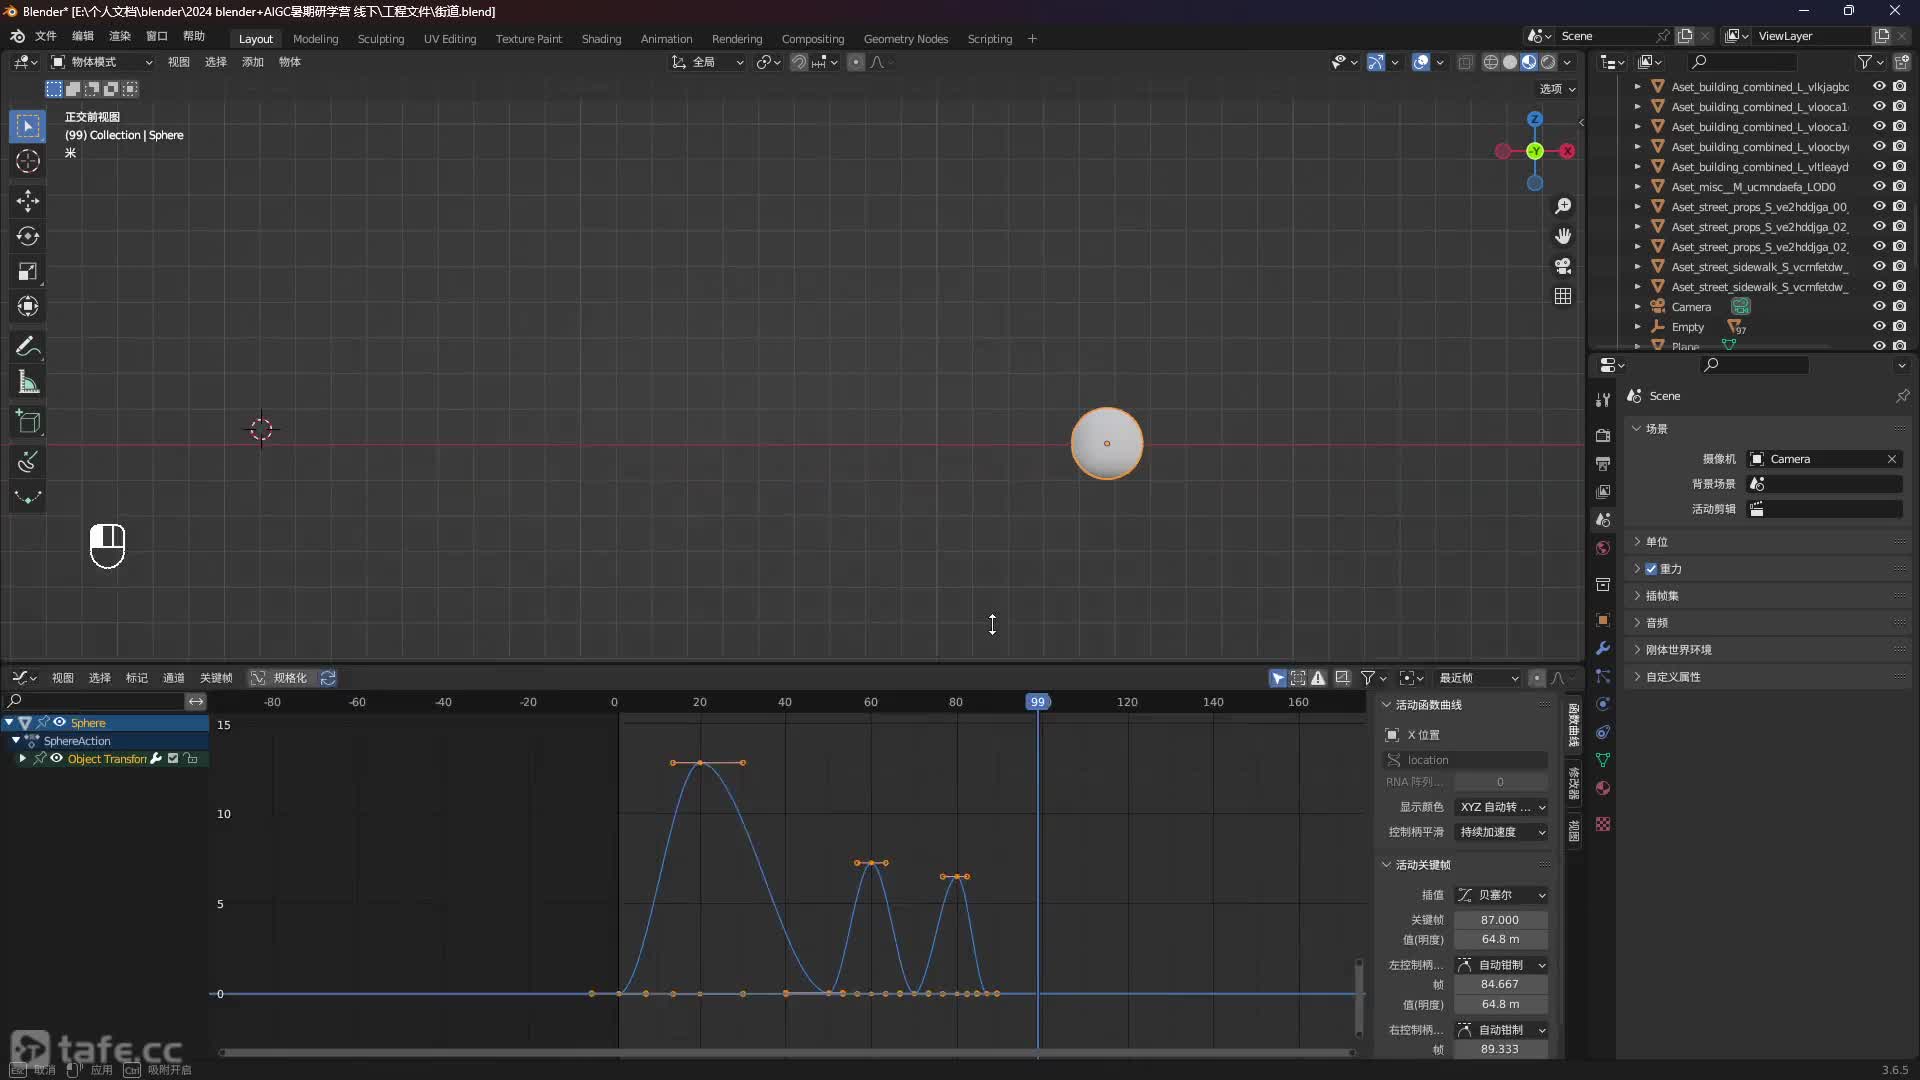Open interpolation Bezier dropdown
Viewport: 1920px width, 1080px height.
pos(1501,895)
